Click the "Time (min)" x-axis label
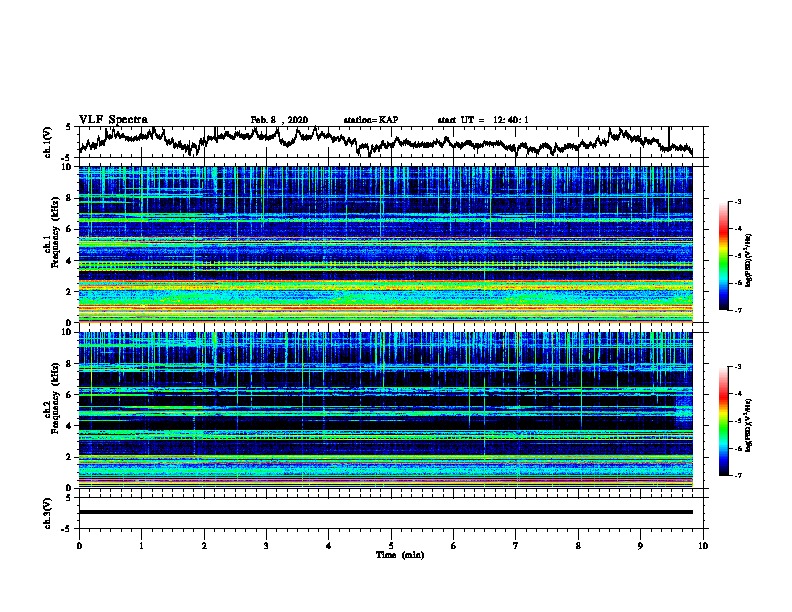Screen dimensions: 792x612 (x=400, y=555)
